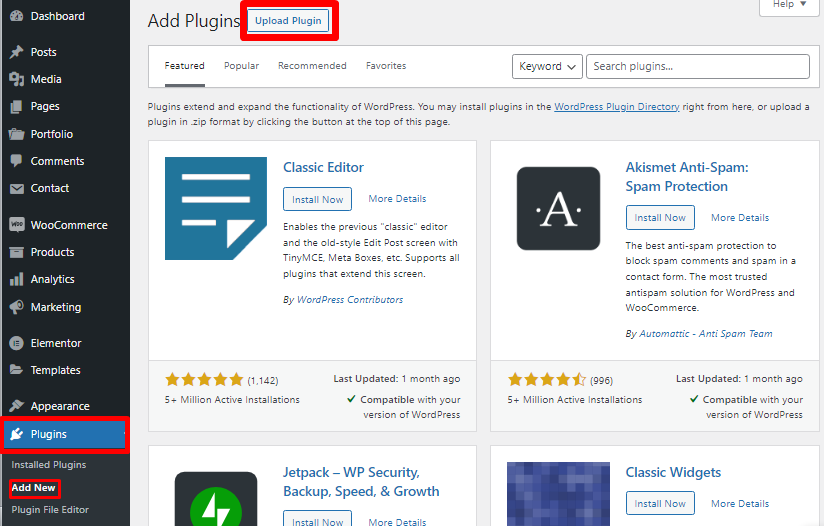Open the Jetpack plugin title link
This screenshot has height=526, width=824.
coord(361,482)
